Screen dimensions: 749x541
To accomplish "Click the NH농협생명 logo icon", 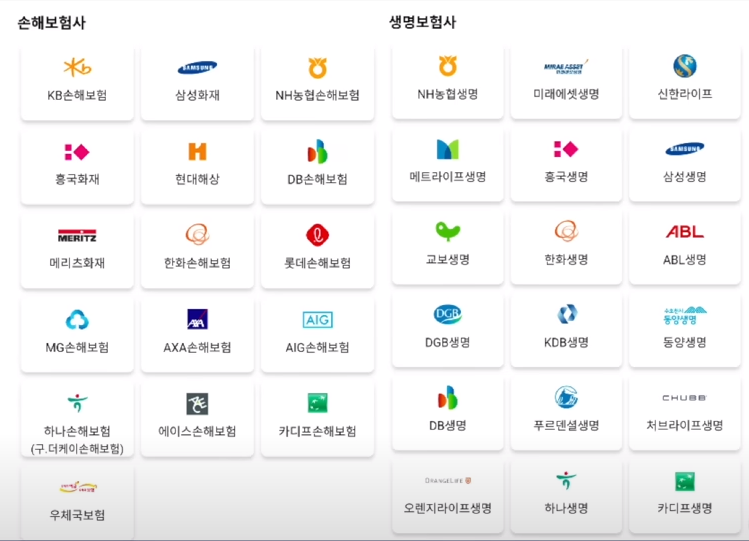I will point(448,66).
